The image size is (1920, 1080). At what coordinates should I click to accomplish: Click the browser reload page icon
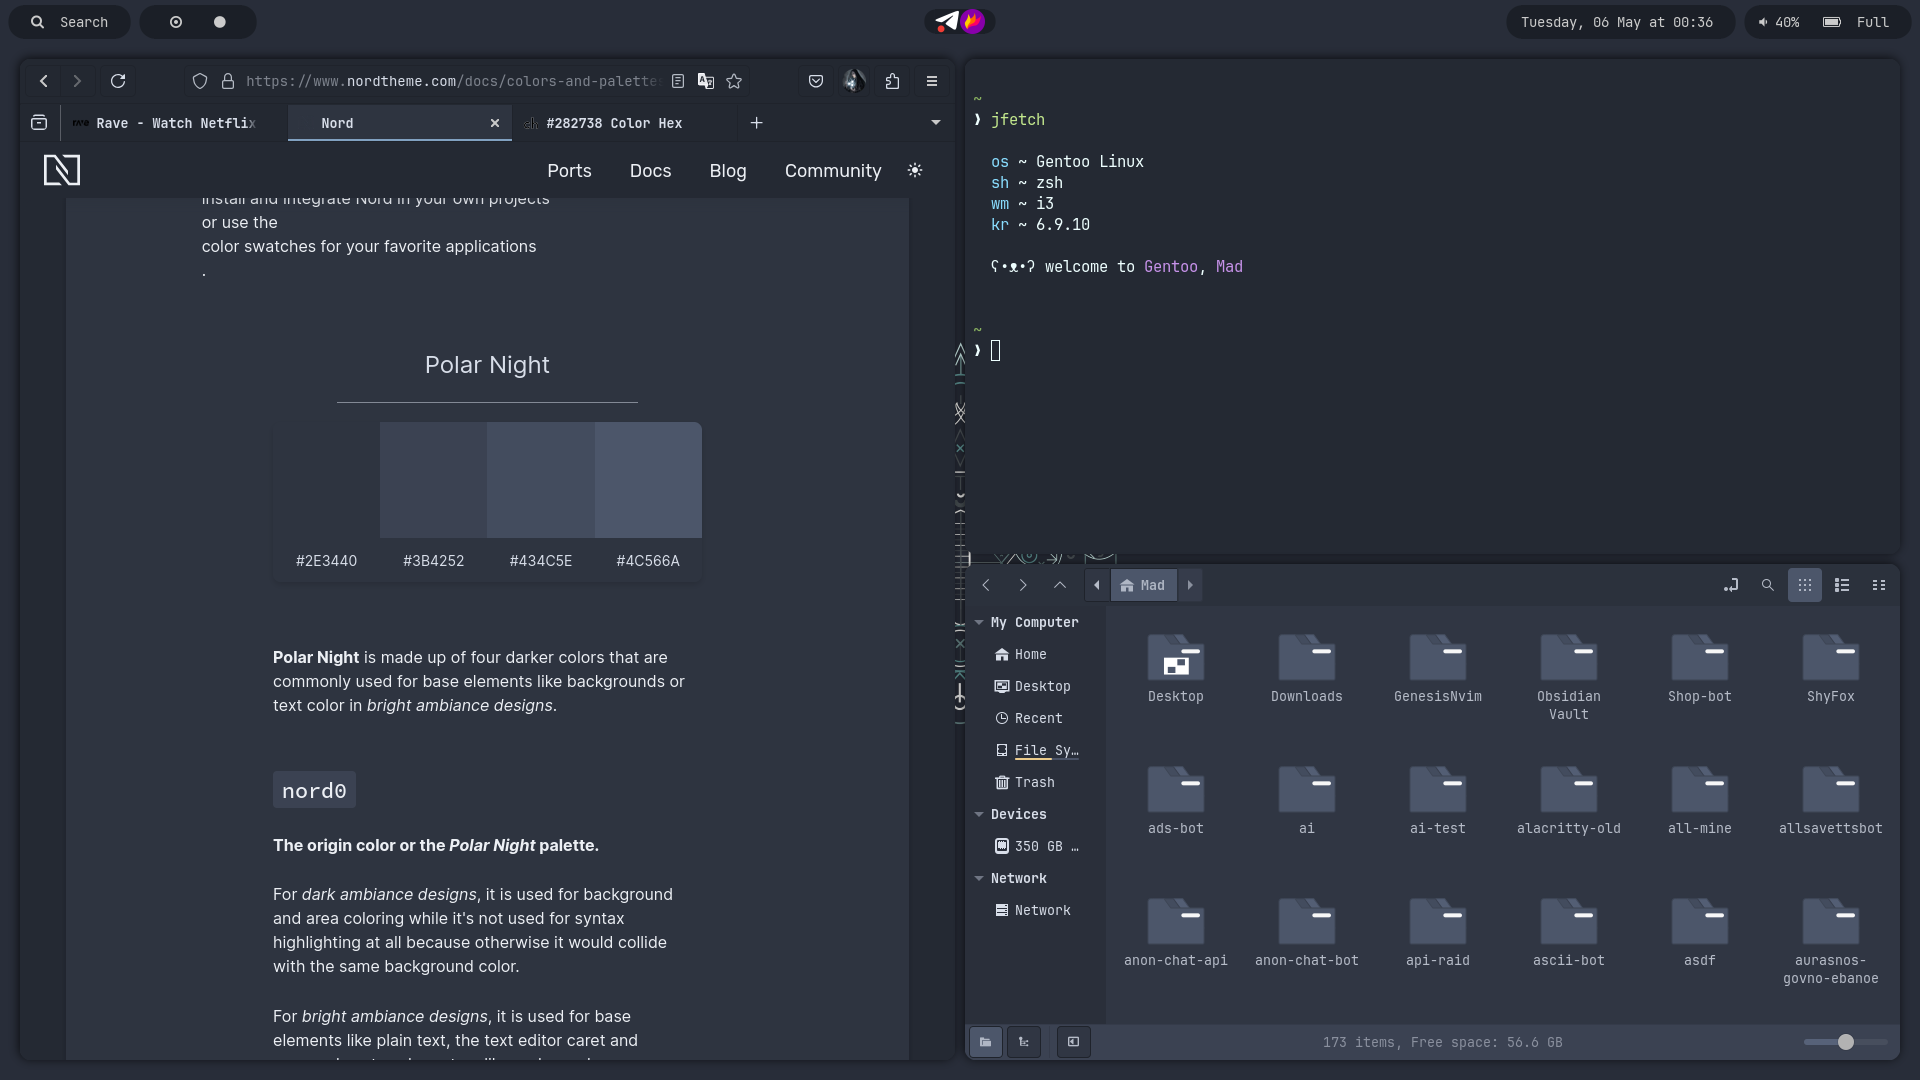pos(118,81)
